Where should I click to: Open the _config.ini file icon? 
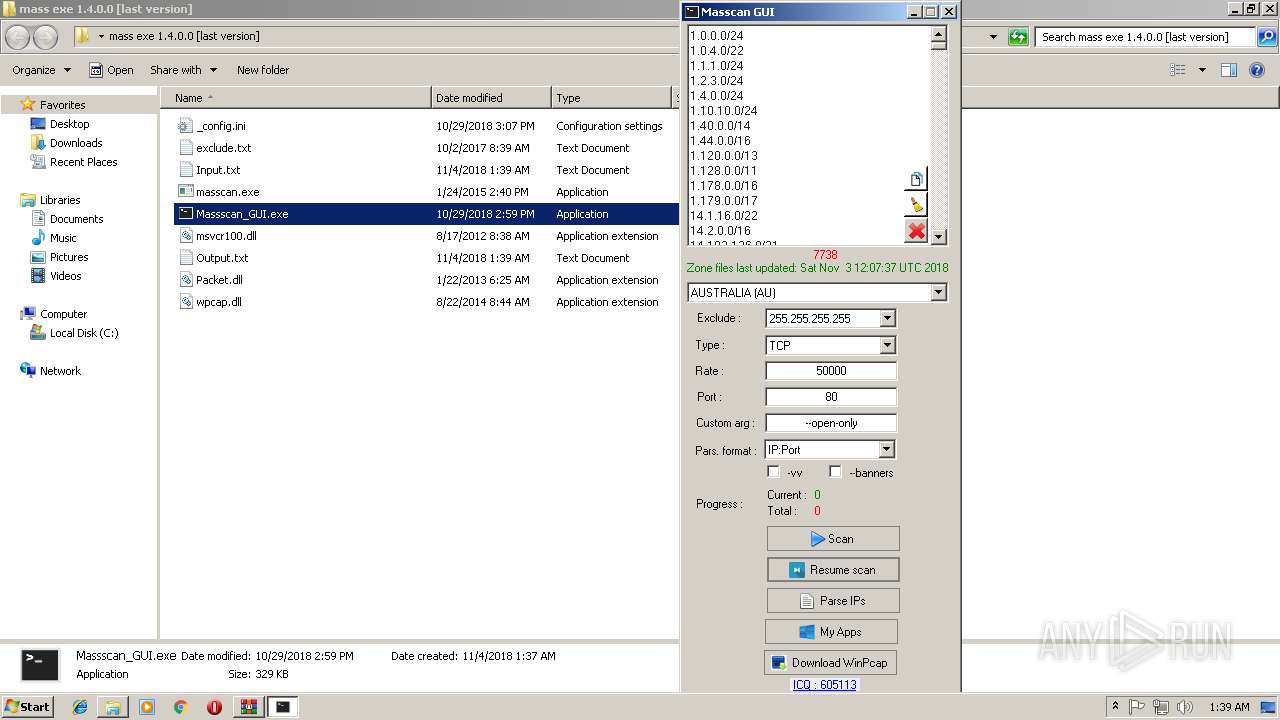[x=185, y=126]
